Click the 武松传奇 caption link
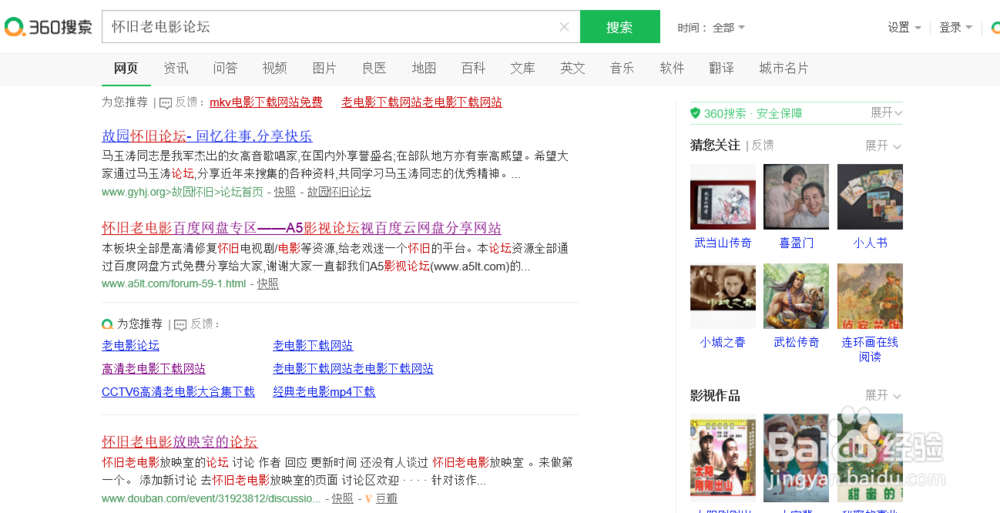This screenshot has height=513, width=1000. [797, 343]
